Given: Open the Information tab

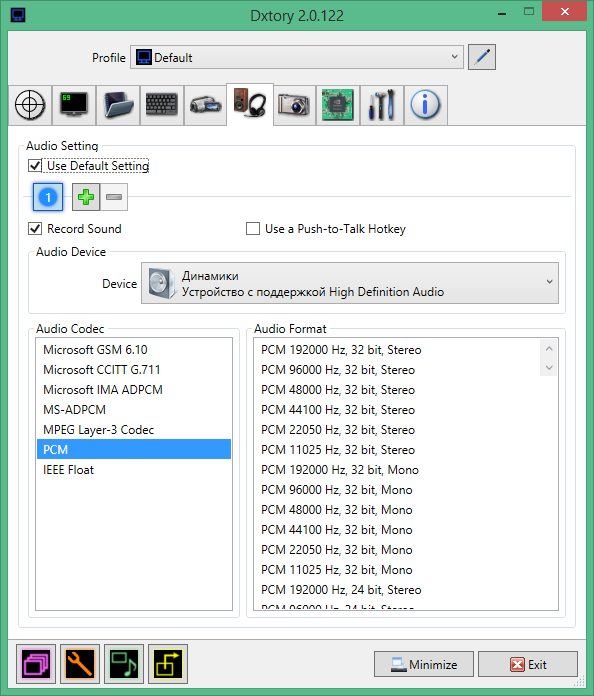Looking at the screenshot, I should (x=425, y=105).
